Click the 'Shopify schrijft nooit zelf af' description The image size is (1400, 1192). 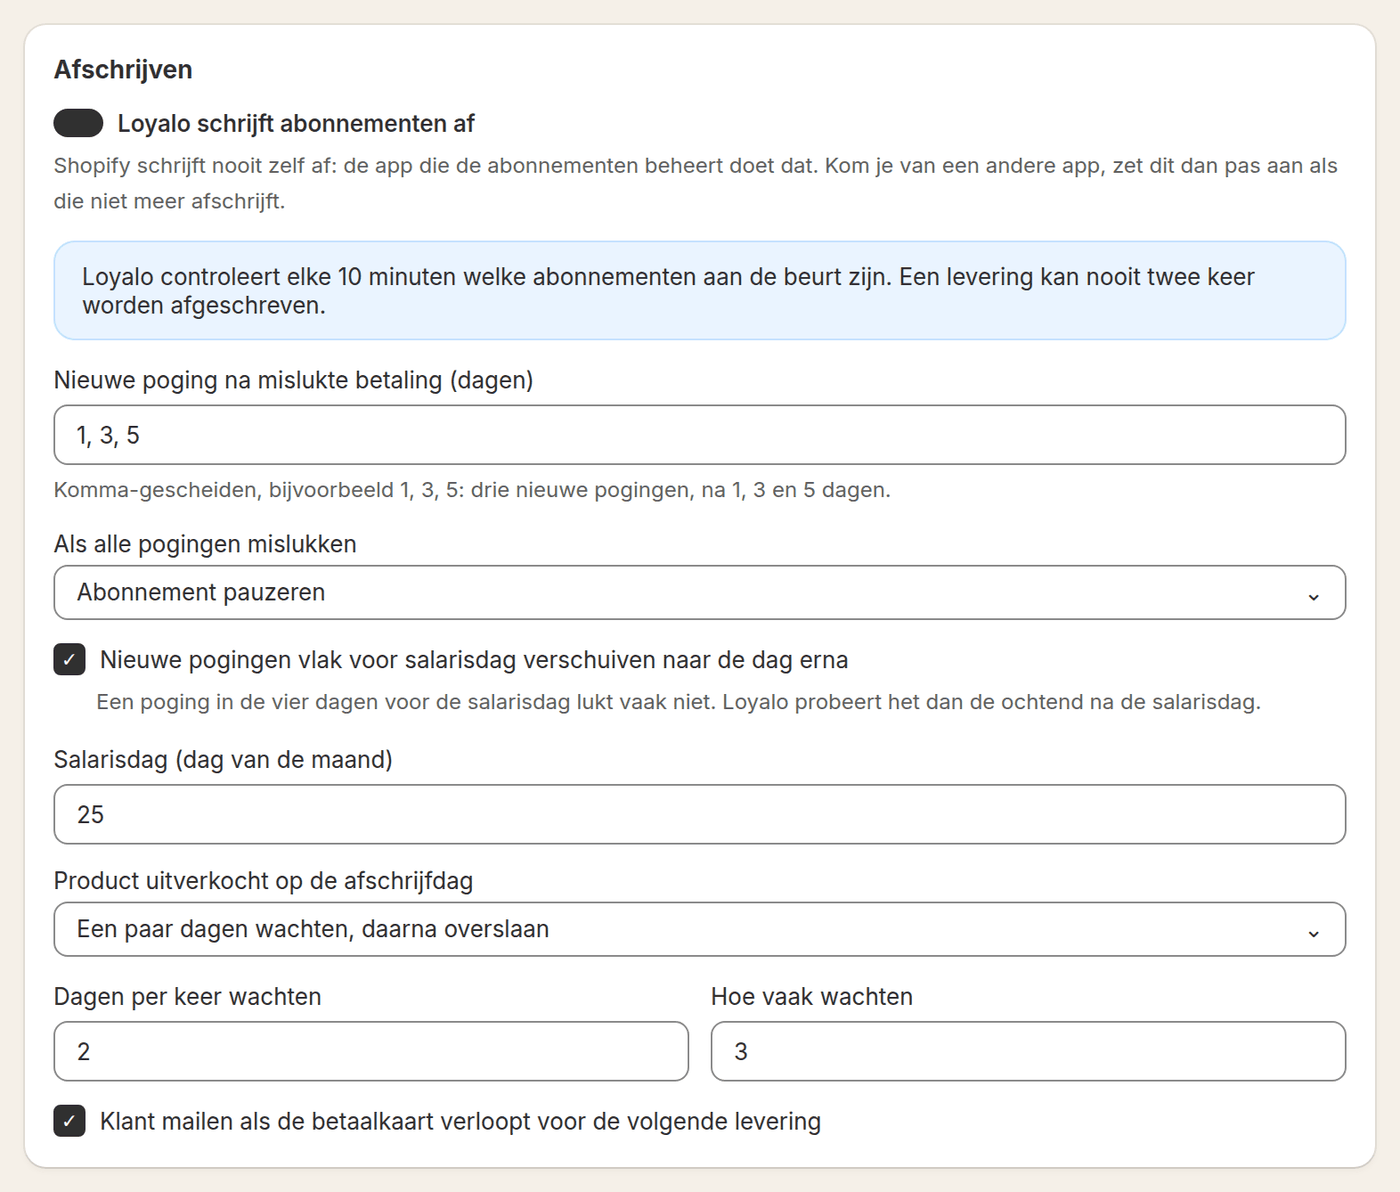pyautogui.click(x=696, y=184)
